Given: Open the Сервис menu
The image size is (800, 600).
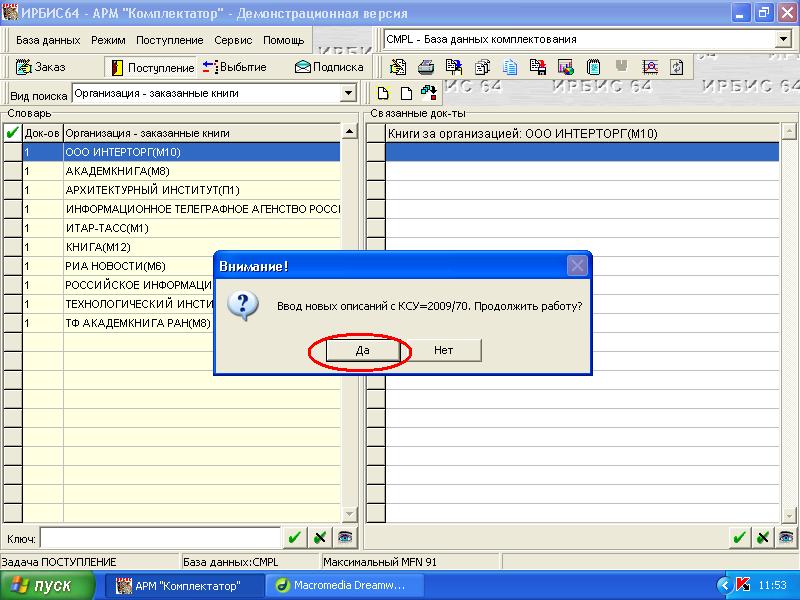Looking at the screenshot, I should click(233, 40).
